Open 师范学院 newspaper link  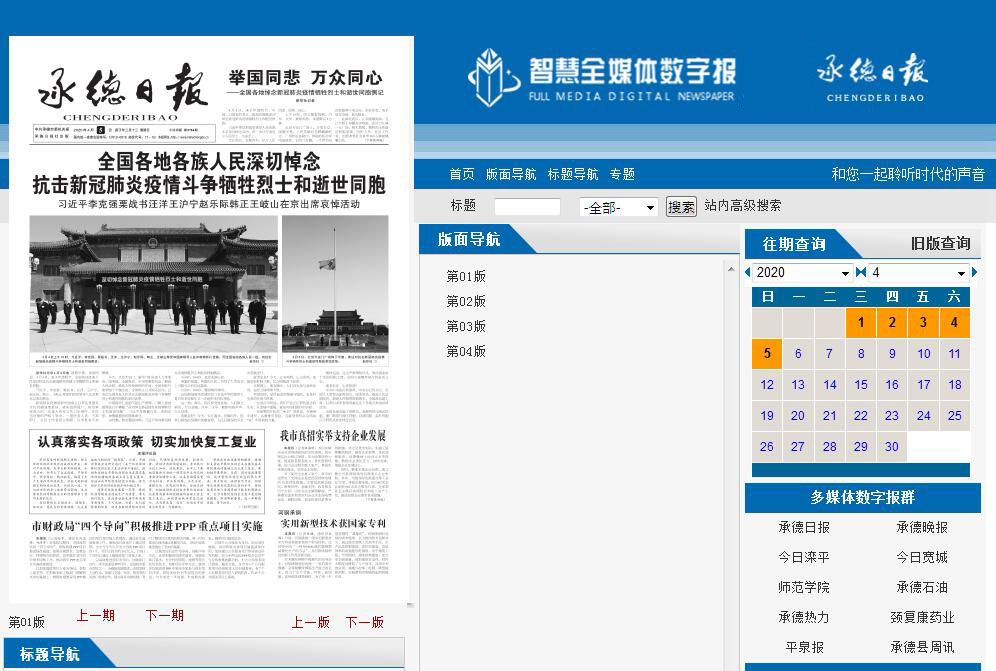(804, 587)
